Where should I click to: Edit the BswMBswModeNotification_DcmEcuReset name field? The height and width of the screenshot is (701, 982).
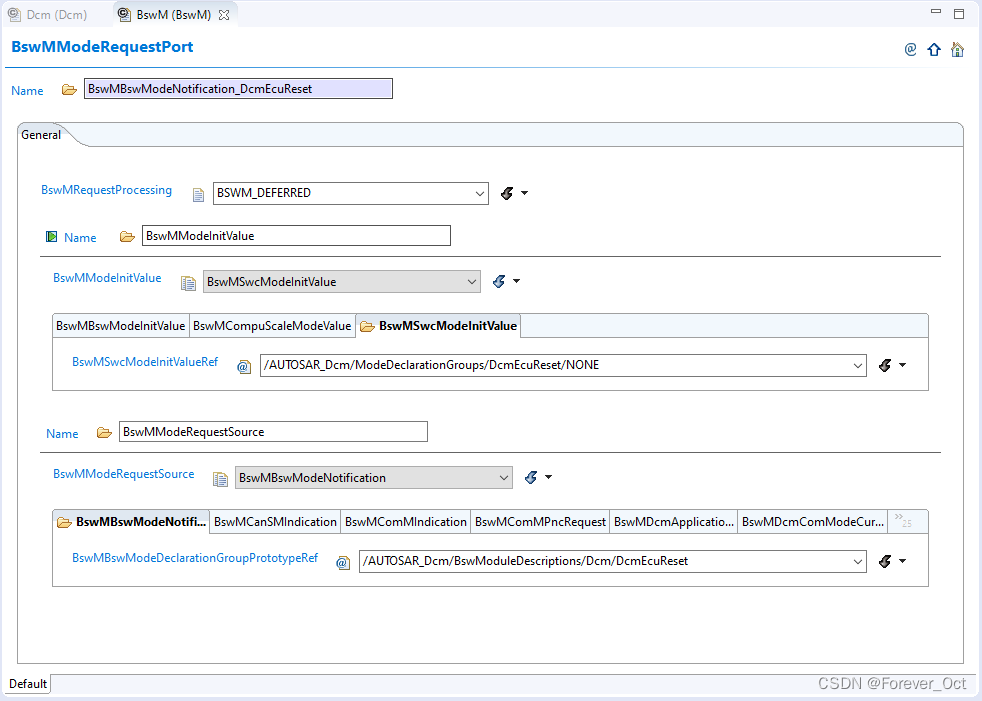(239, 89)
